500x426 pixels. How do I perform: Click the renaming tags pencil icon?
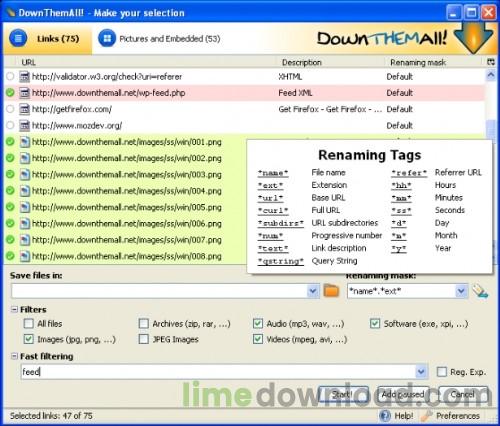point(480,291)
